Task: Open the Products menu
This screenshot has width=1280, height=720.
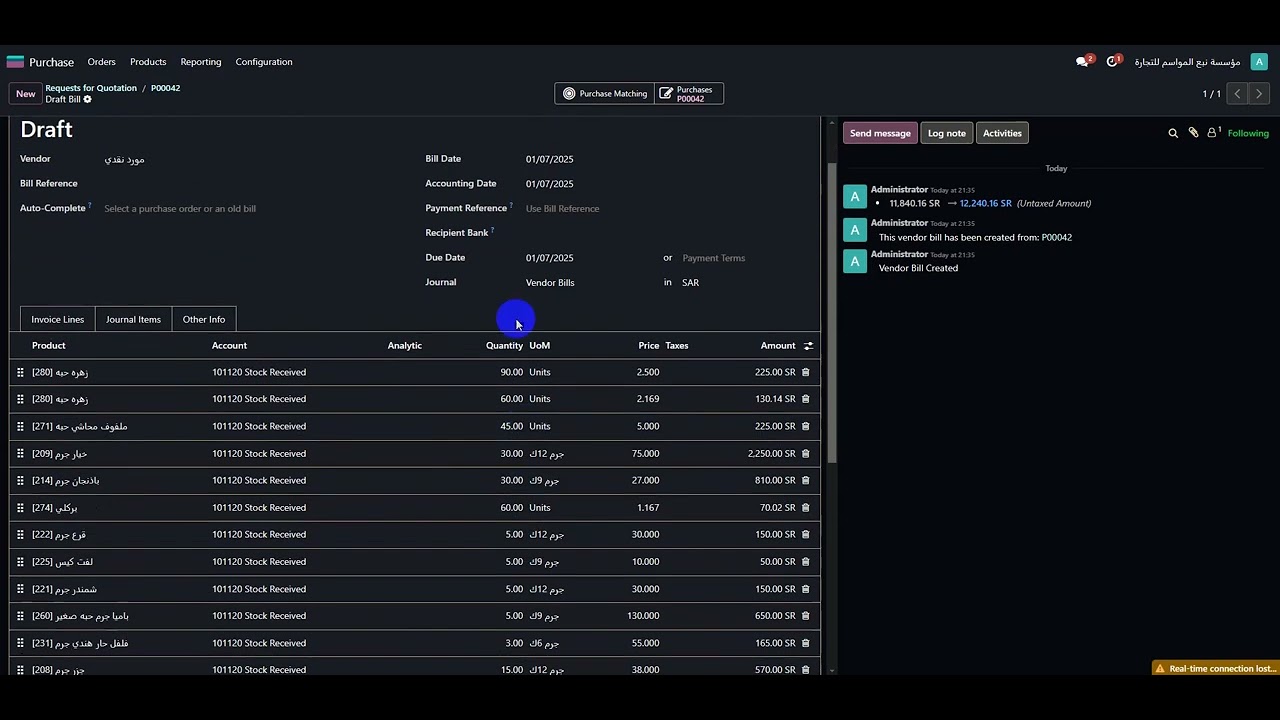Action: [x=148, y=62]
